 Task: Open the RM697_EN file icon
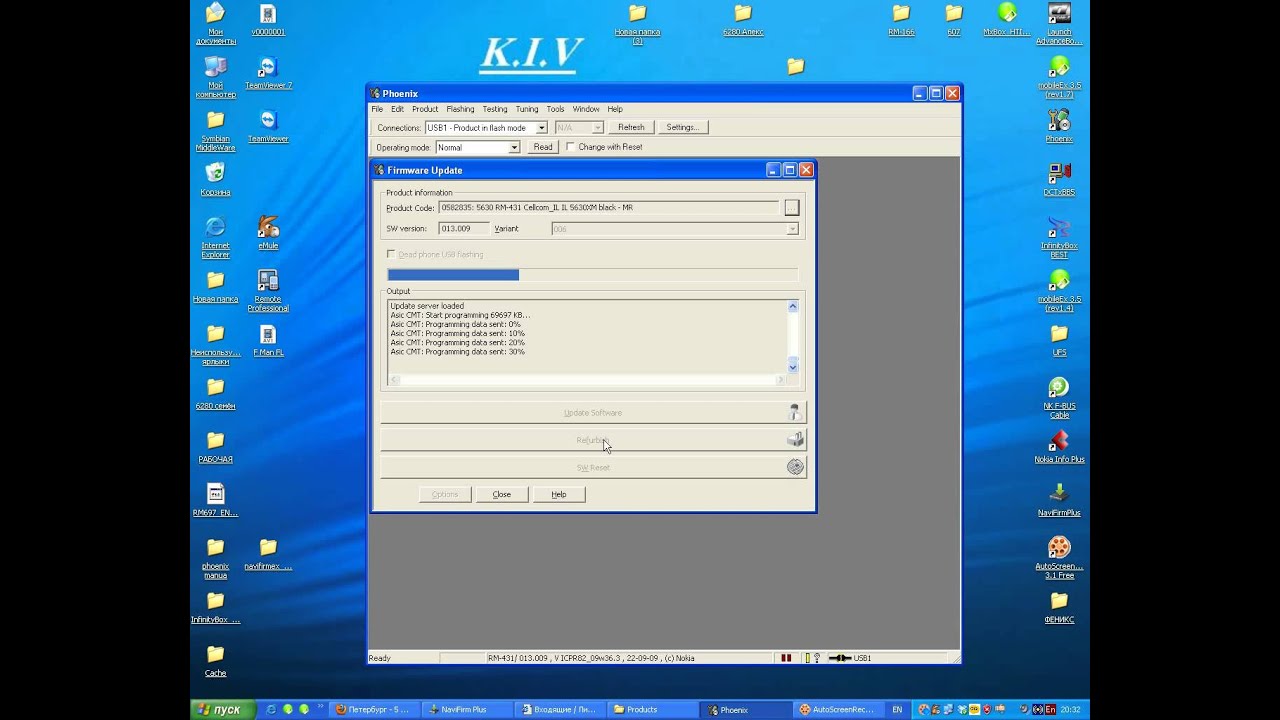click(215, 499)
